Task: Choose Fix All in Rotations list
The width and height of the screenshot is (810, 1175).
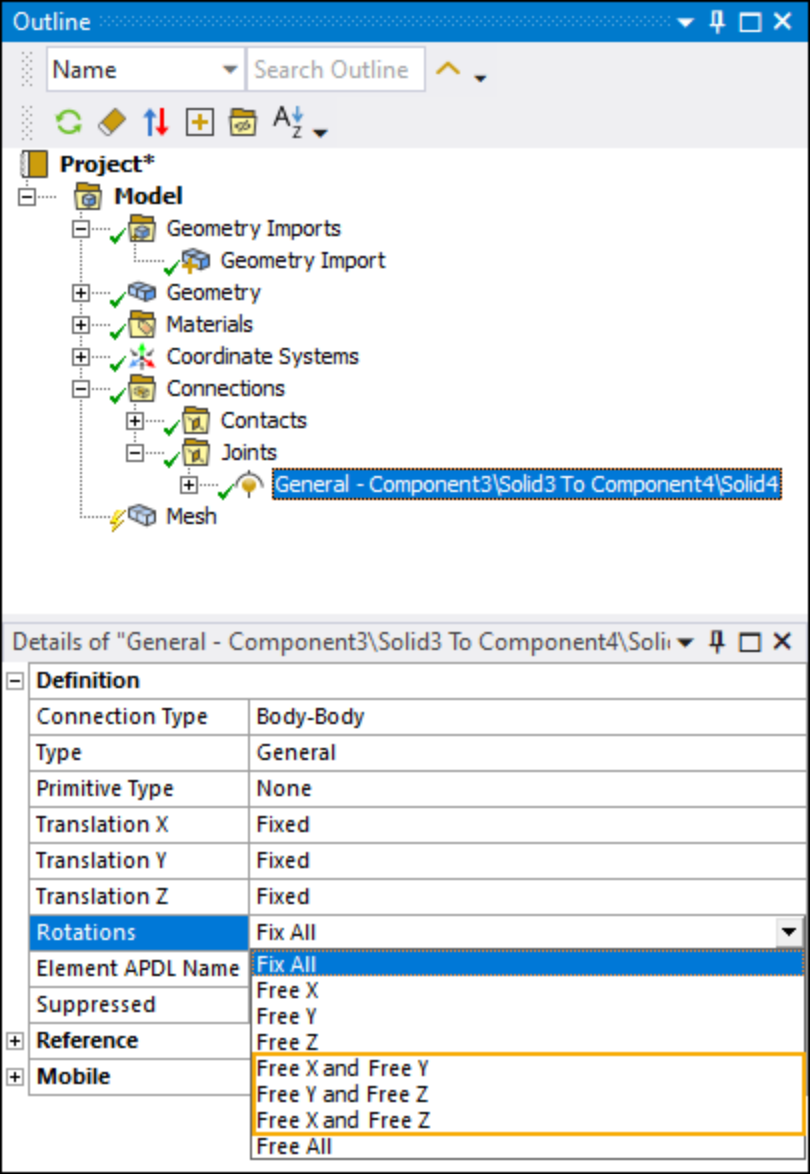Action: point(528,964)
